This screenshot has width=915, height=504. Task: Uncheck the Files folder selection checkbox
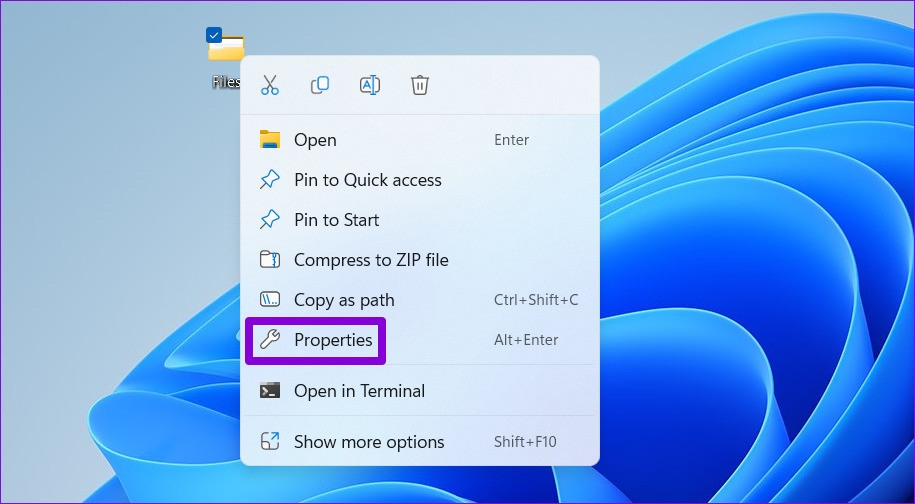[x=214, y=36]
